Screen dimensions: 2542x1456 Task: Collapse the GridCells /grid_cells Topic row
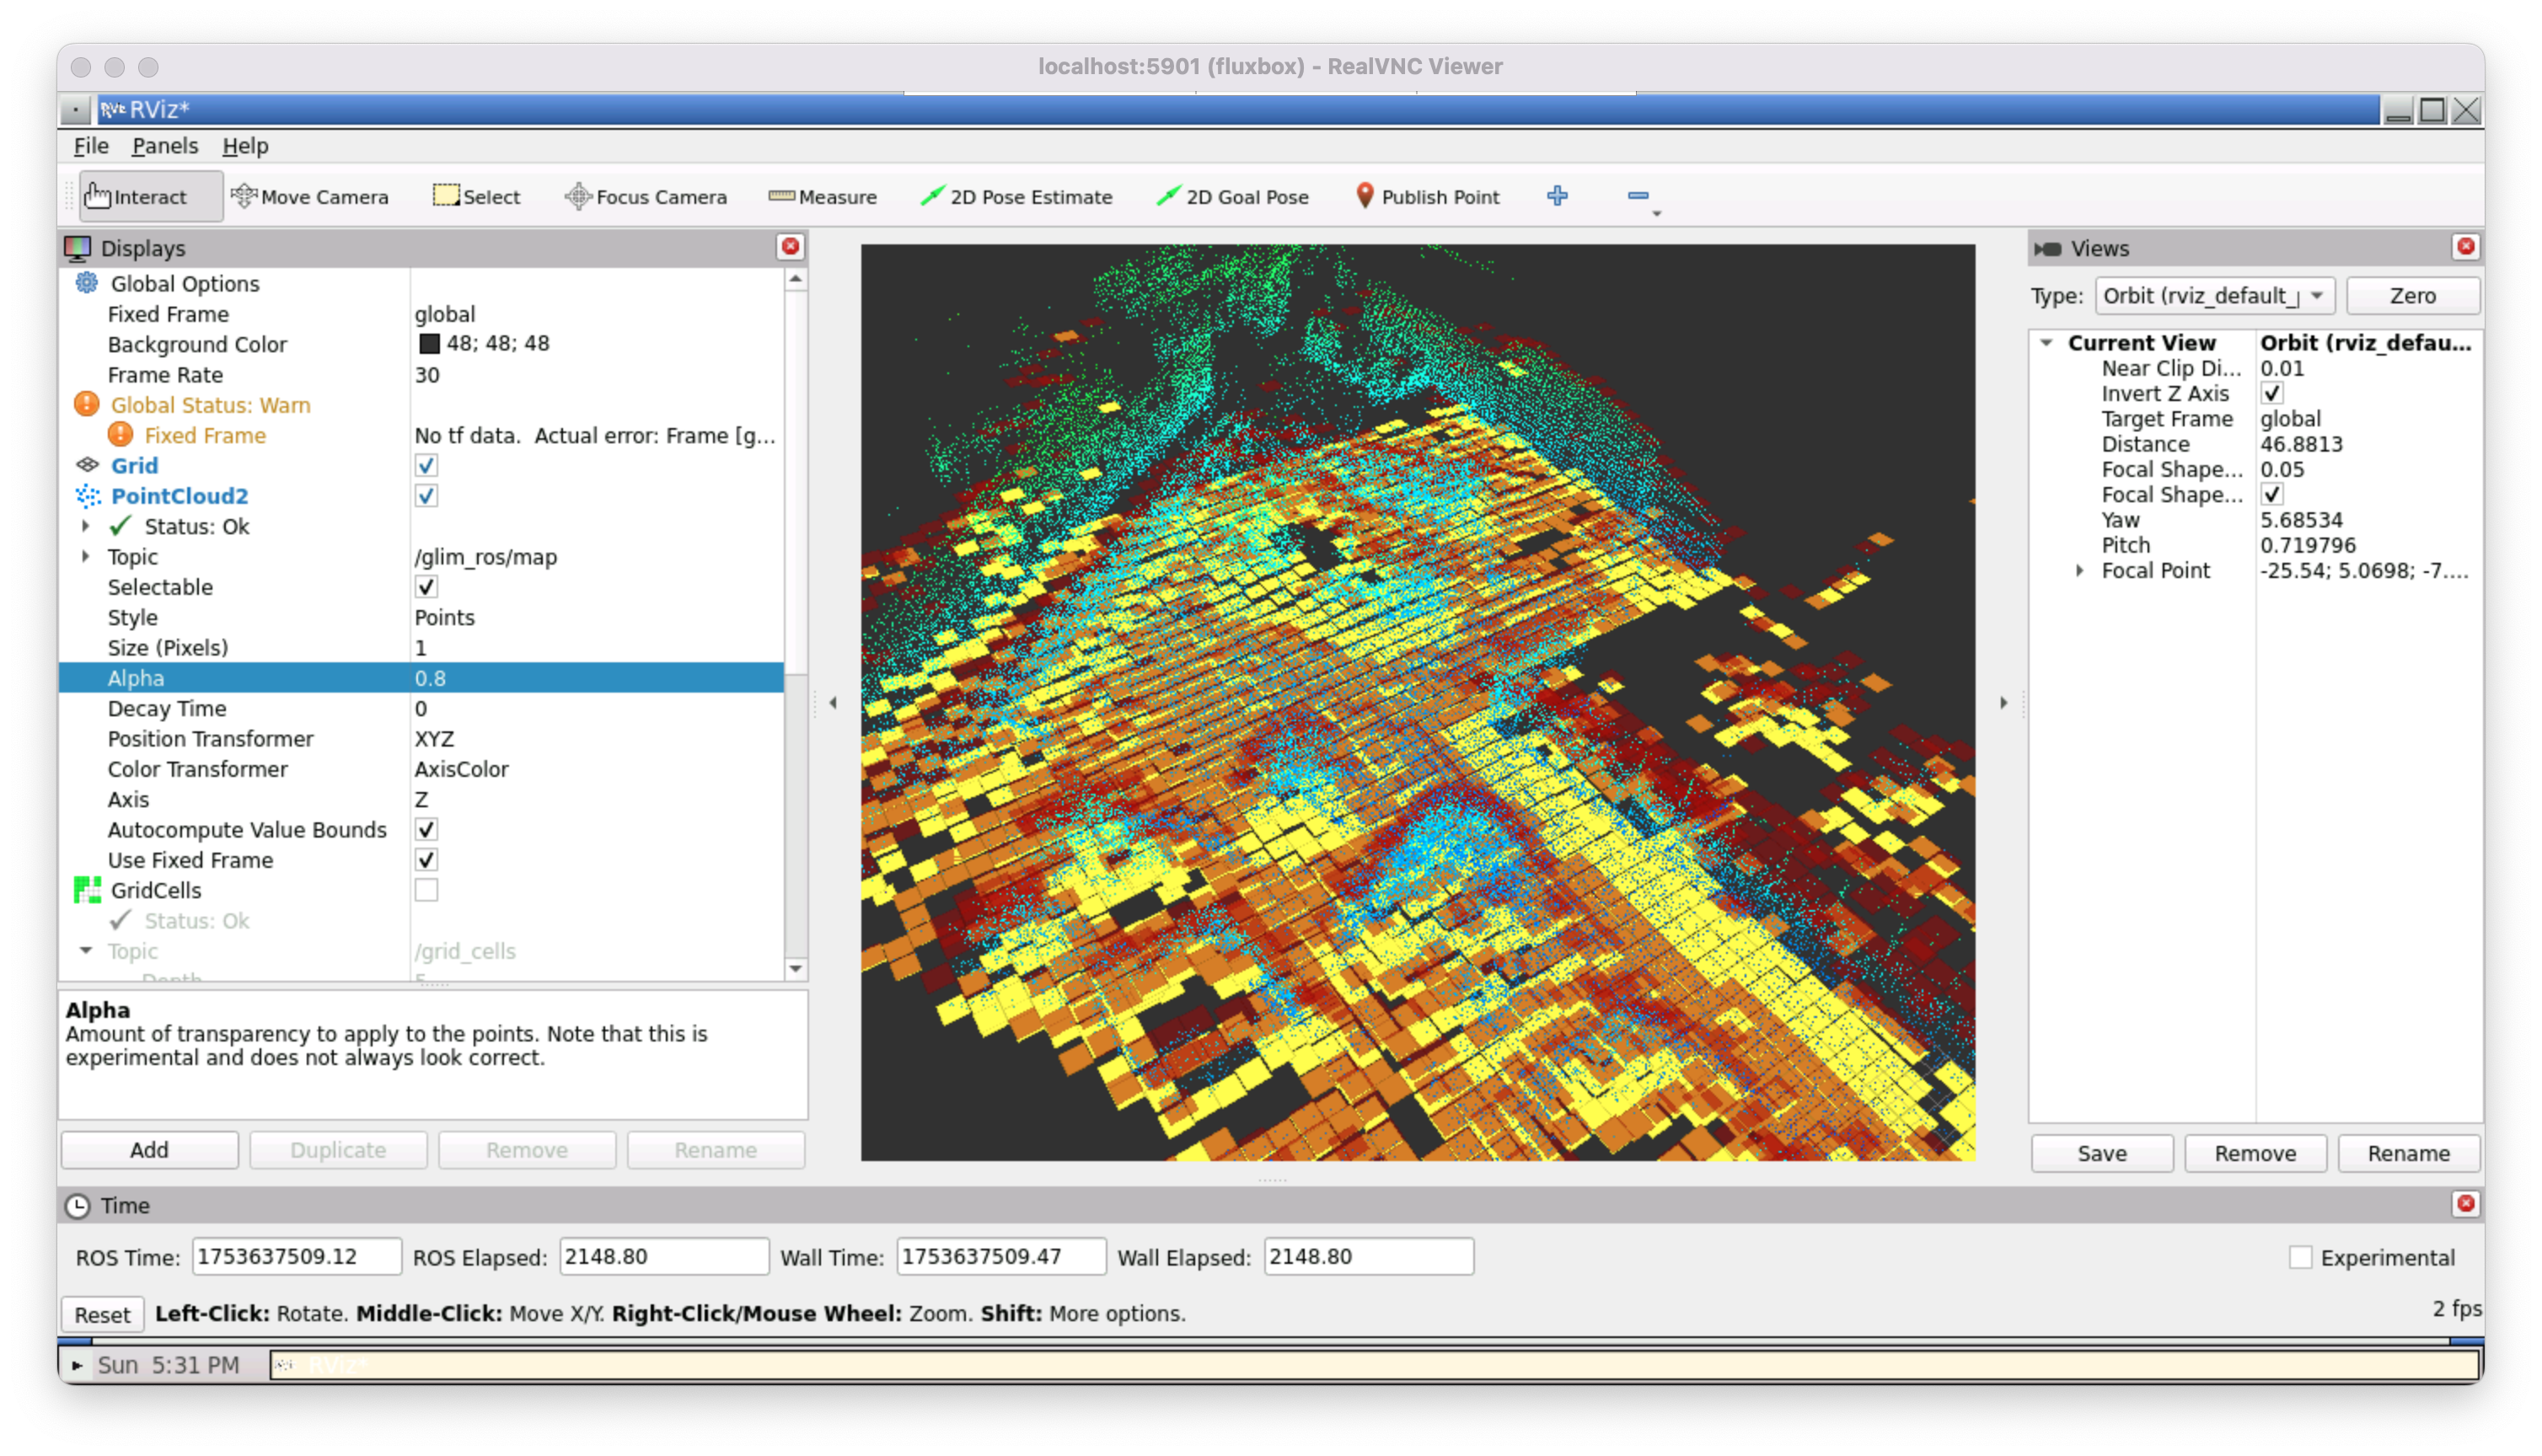[86, 950]
